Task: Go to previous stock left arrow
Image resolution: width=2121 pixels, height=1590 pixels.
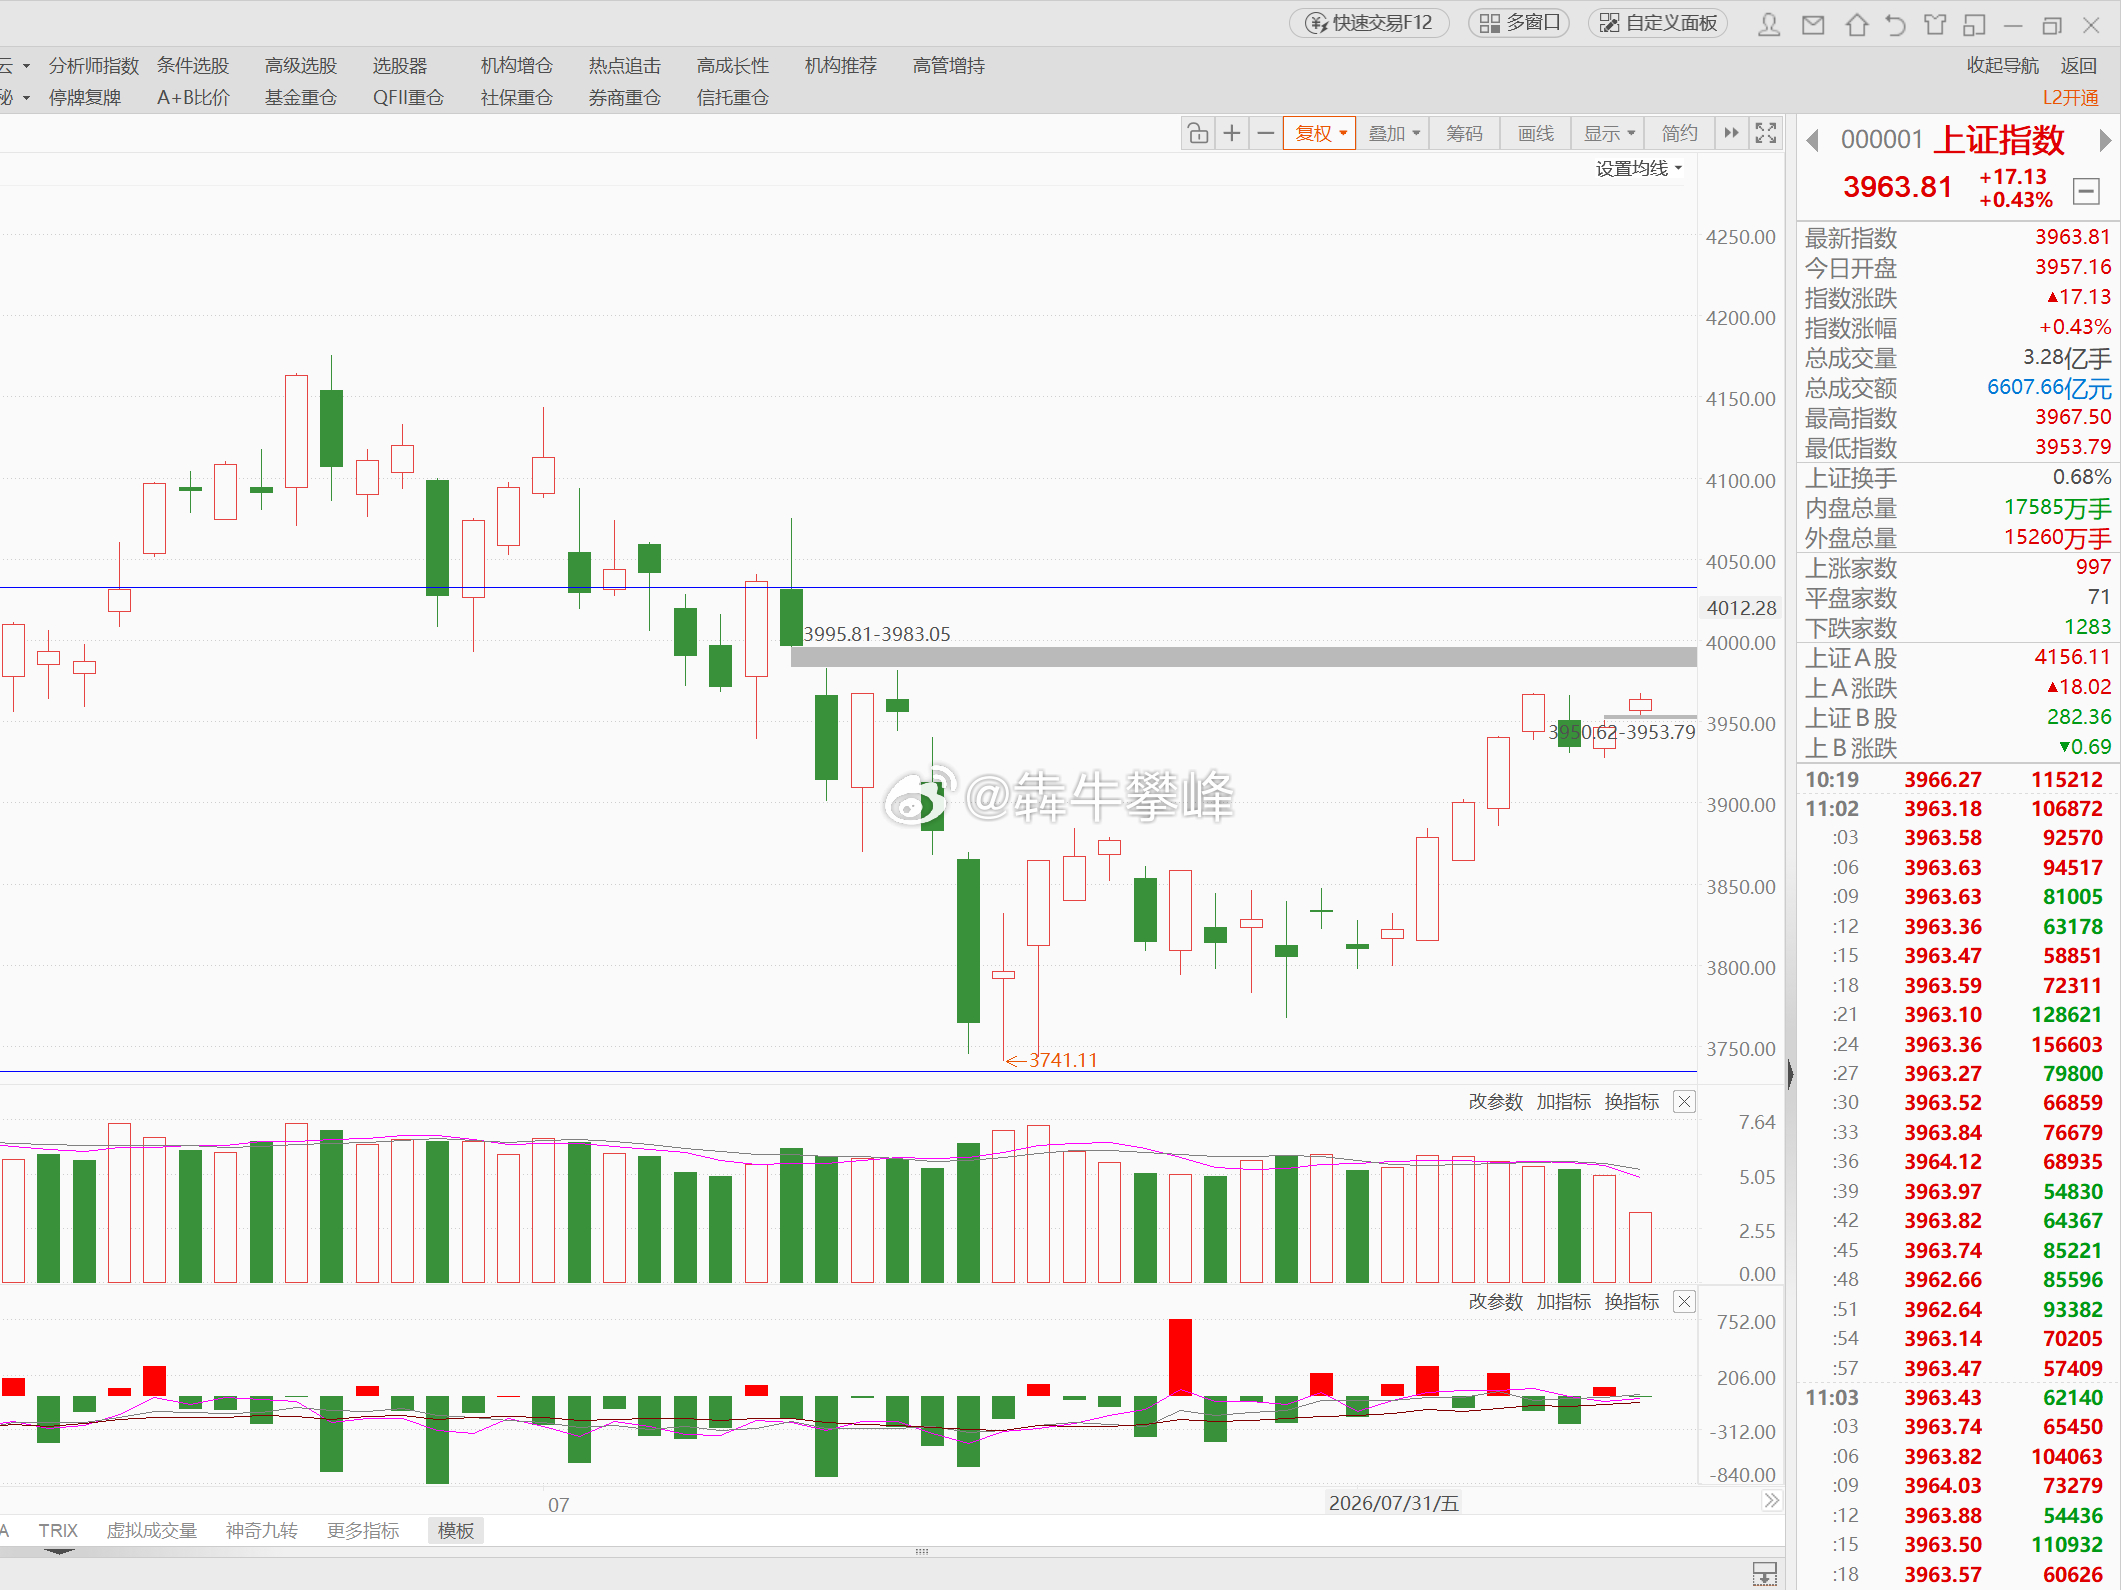Action: [1812, 140]
